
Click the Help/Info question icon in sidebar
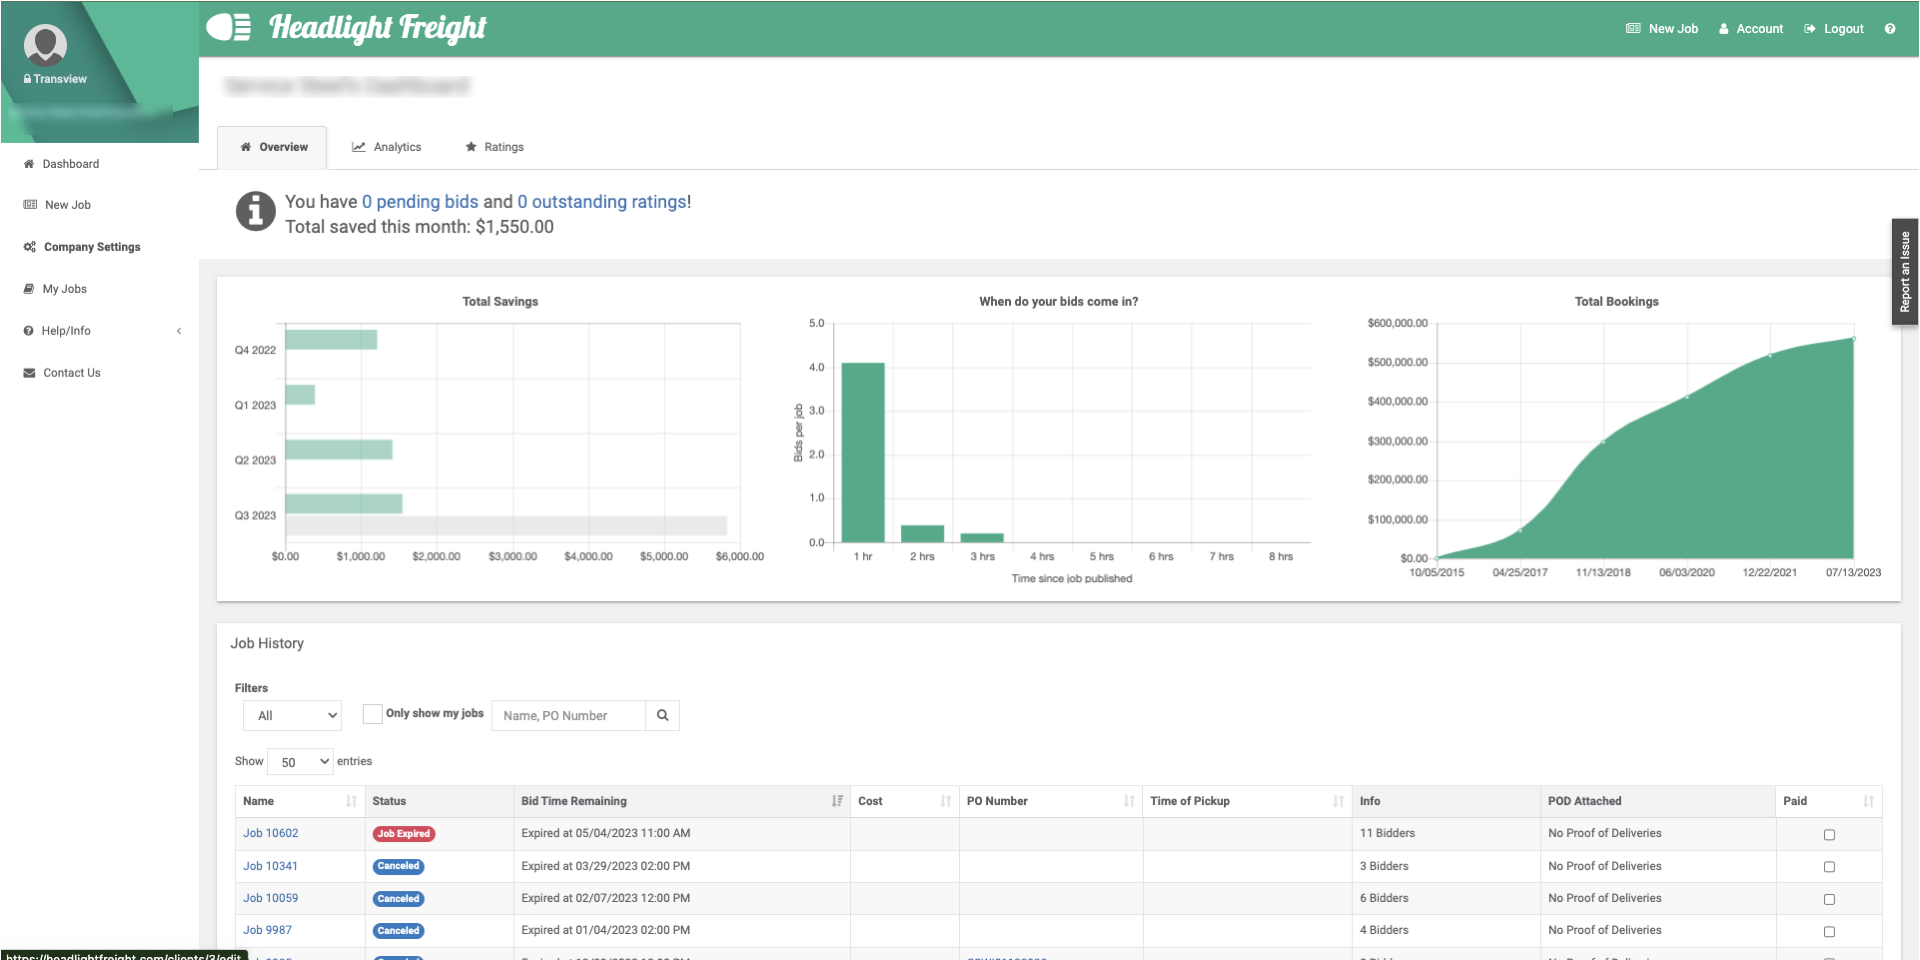pyautogui.click(x=29, y=331)
